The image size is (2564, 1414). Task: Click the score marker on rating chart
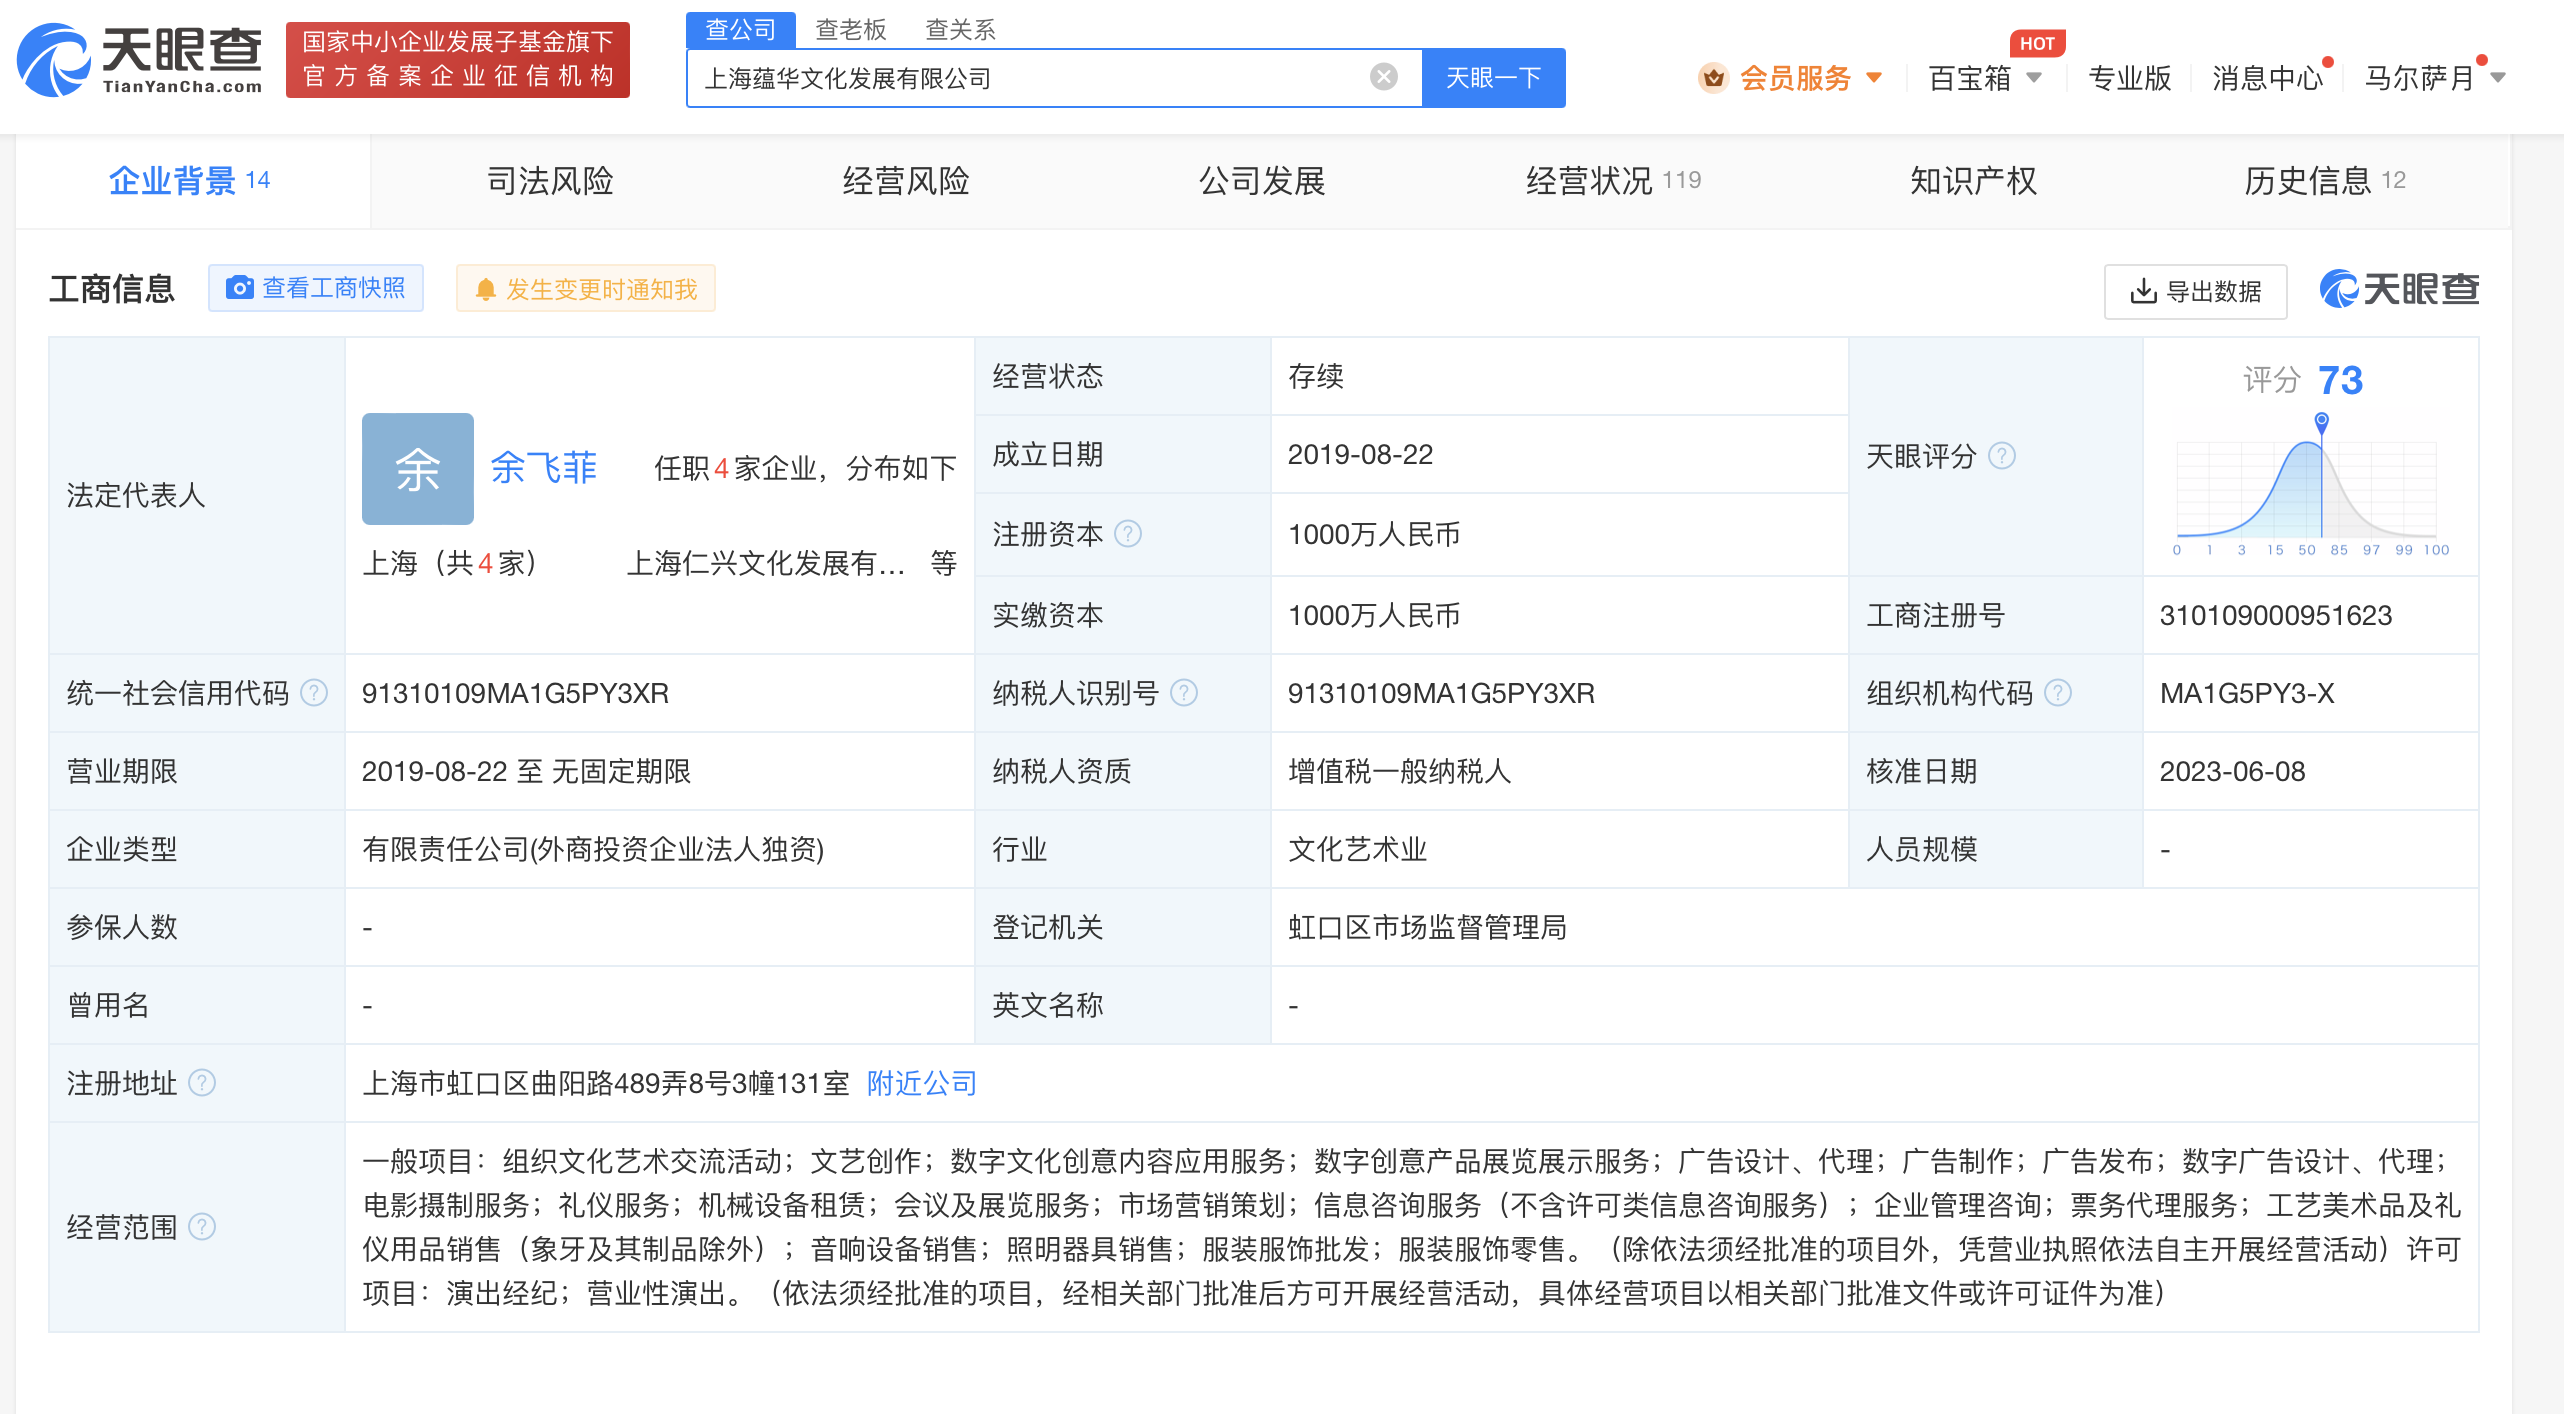pos(2322,421)
